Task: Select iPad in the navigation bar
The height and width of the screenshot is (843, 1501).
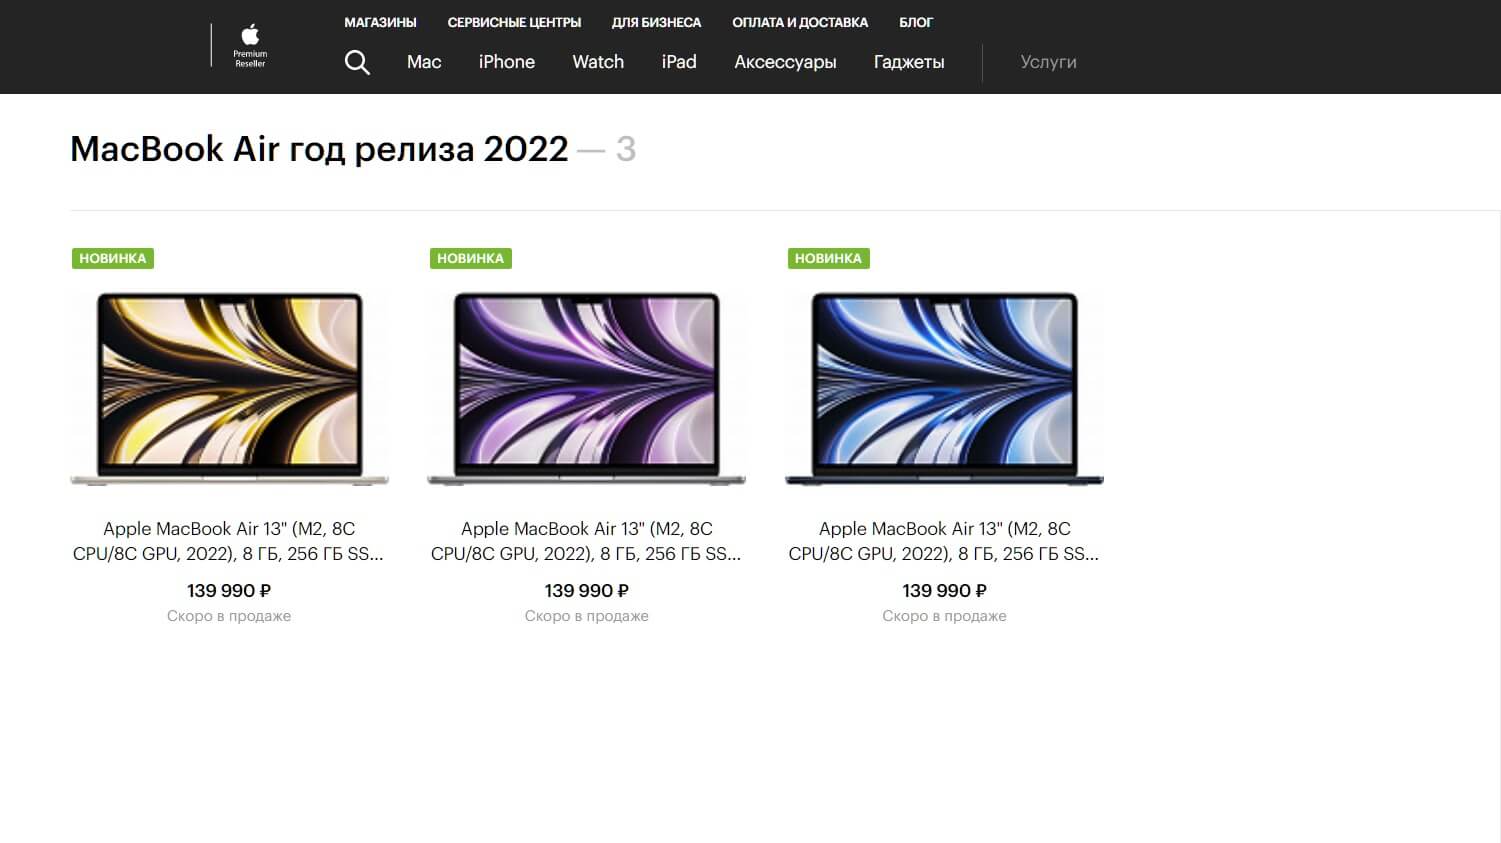Action: coord(679,62)
